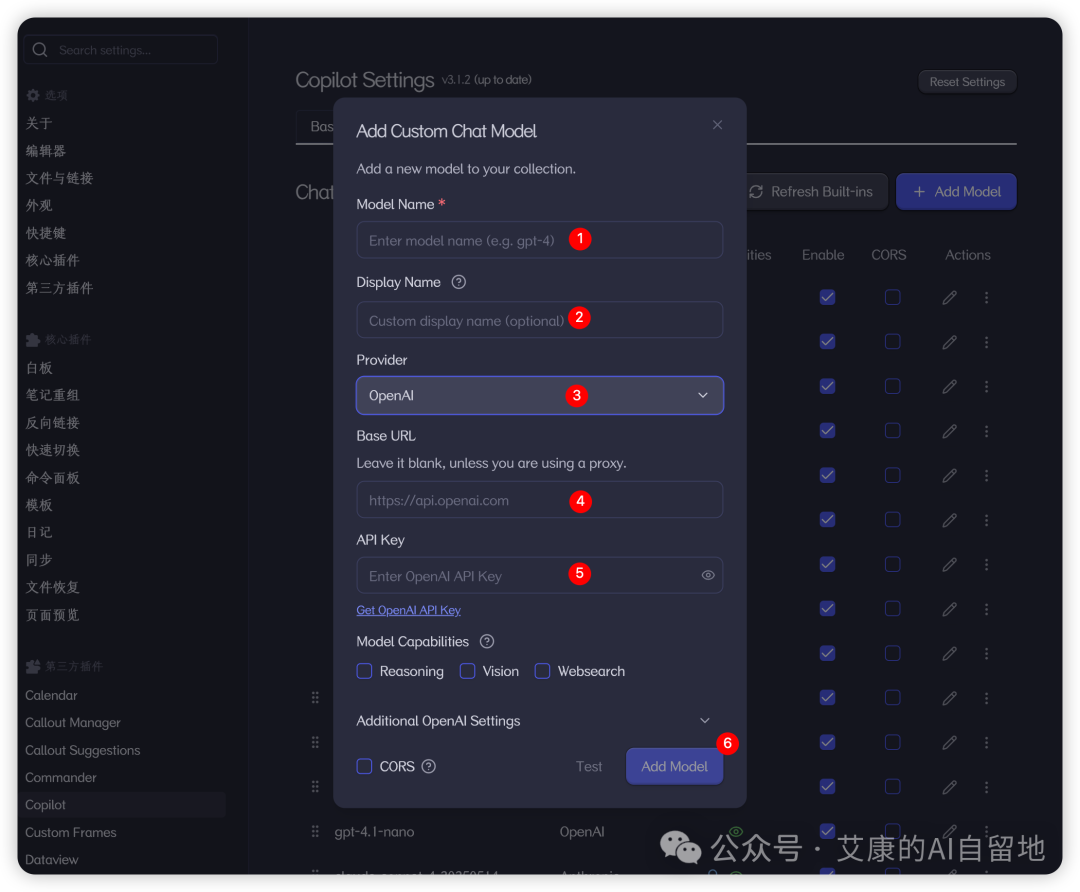Open Custom Frames plugin settings
This screenshot has height=892, width=1080.
click(x=71, y=832)
